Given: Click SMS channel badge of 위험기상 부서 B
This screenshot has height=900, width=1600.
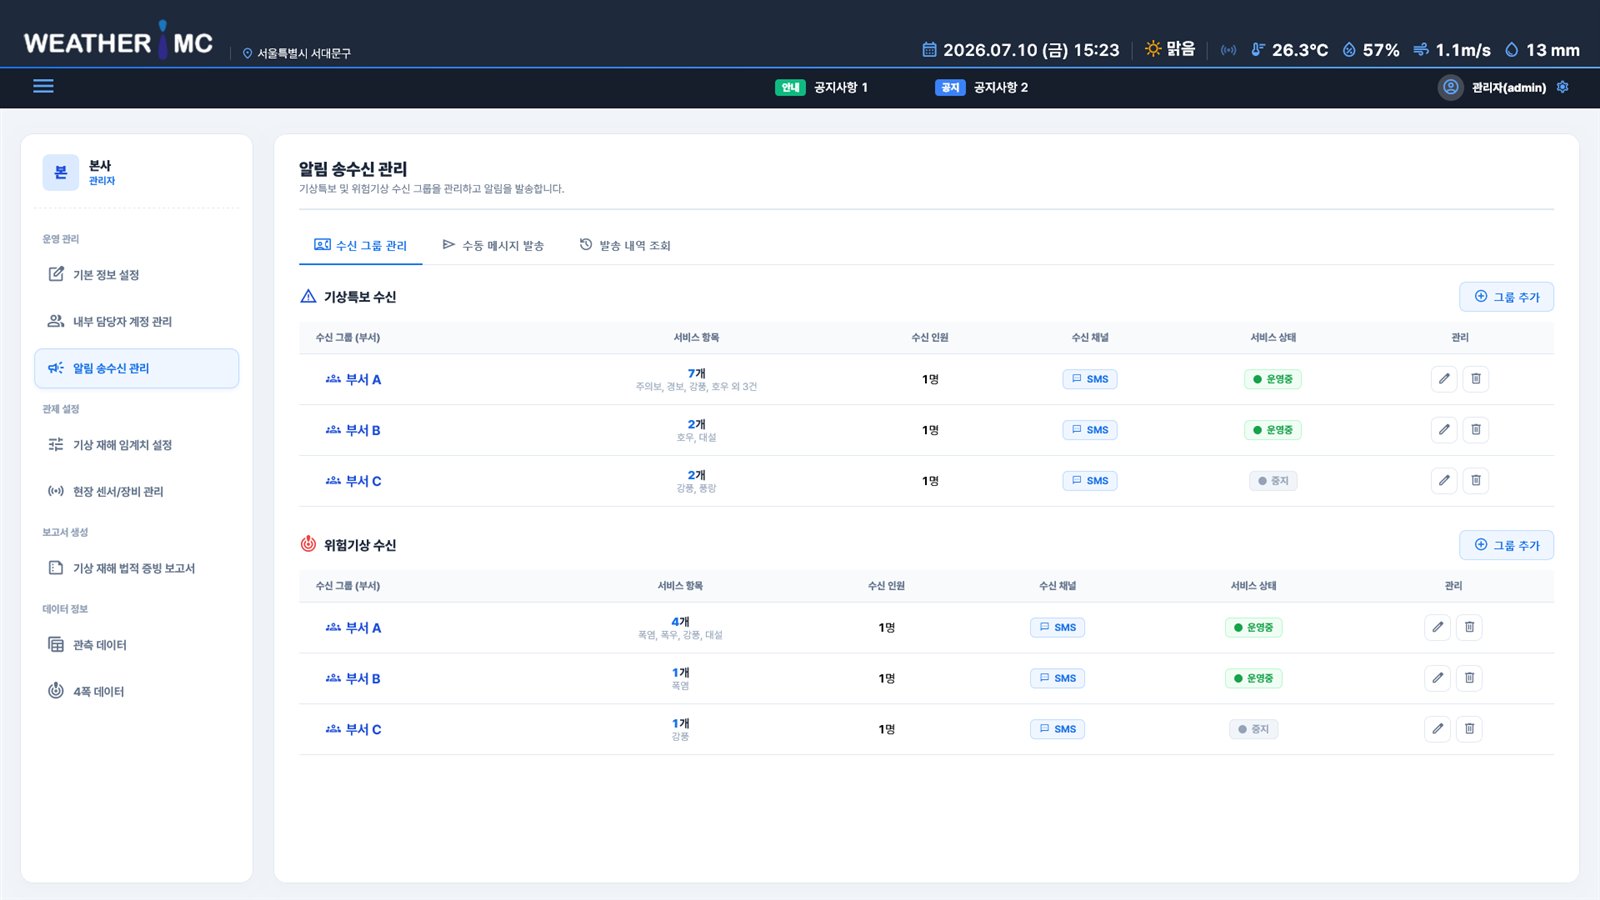Looking at the screenshot, I should 1057,678.
